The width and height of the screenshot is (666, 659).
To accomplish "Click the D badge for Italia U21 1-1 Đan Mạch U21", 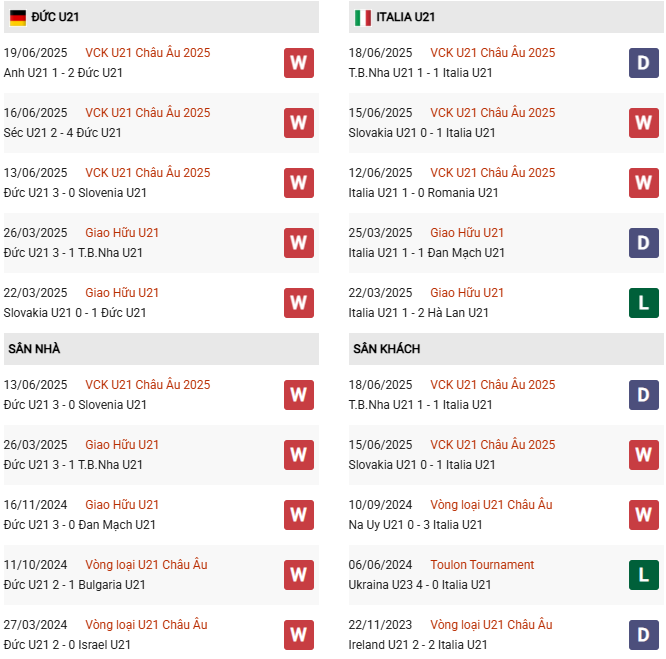I will [643, 243].
